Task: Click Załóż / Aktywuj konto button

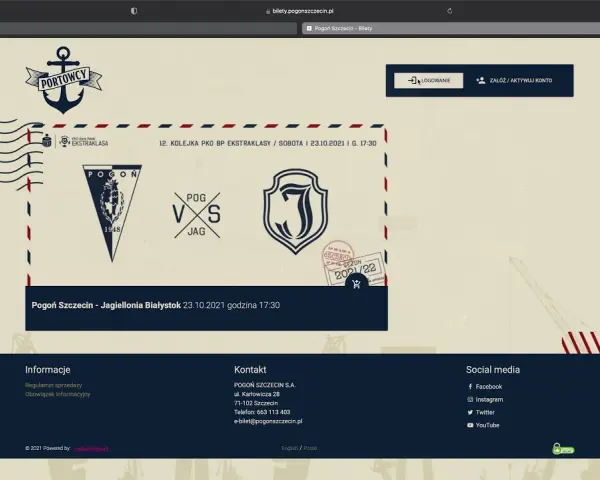Action: pyautogui.click(x=514, y=80)
